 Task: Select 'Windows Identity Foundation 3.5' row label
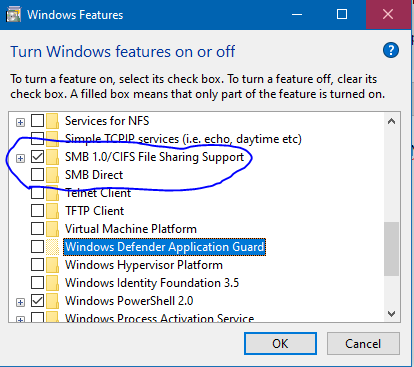[152, 283]
